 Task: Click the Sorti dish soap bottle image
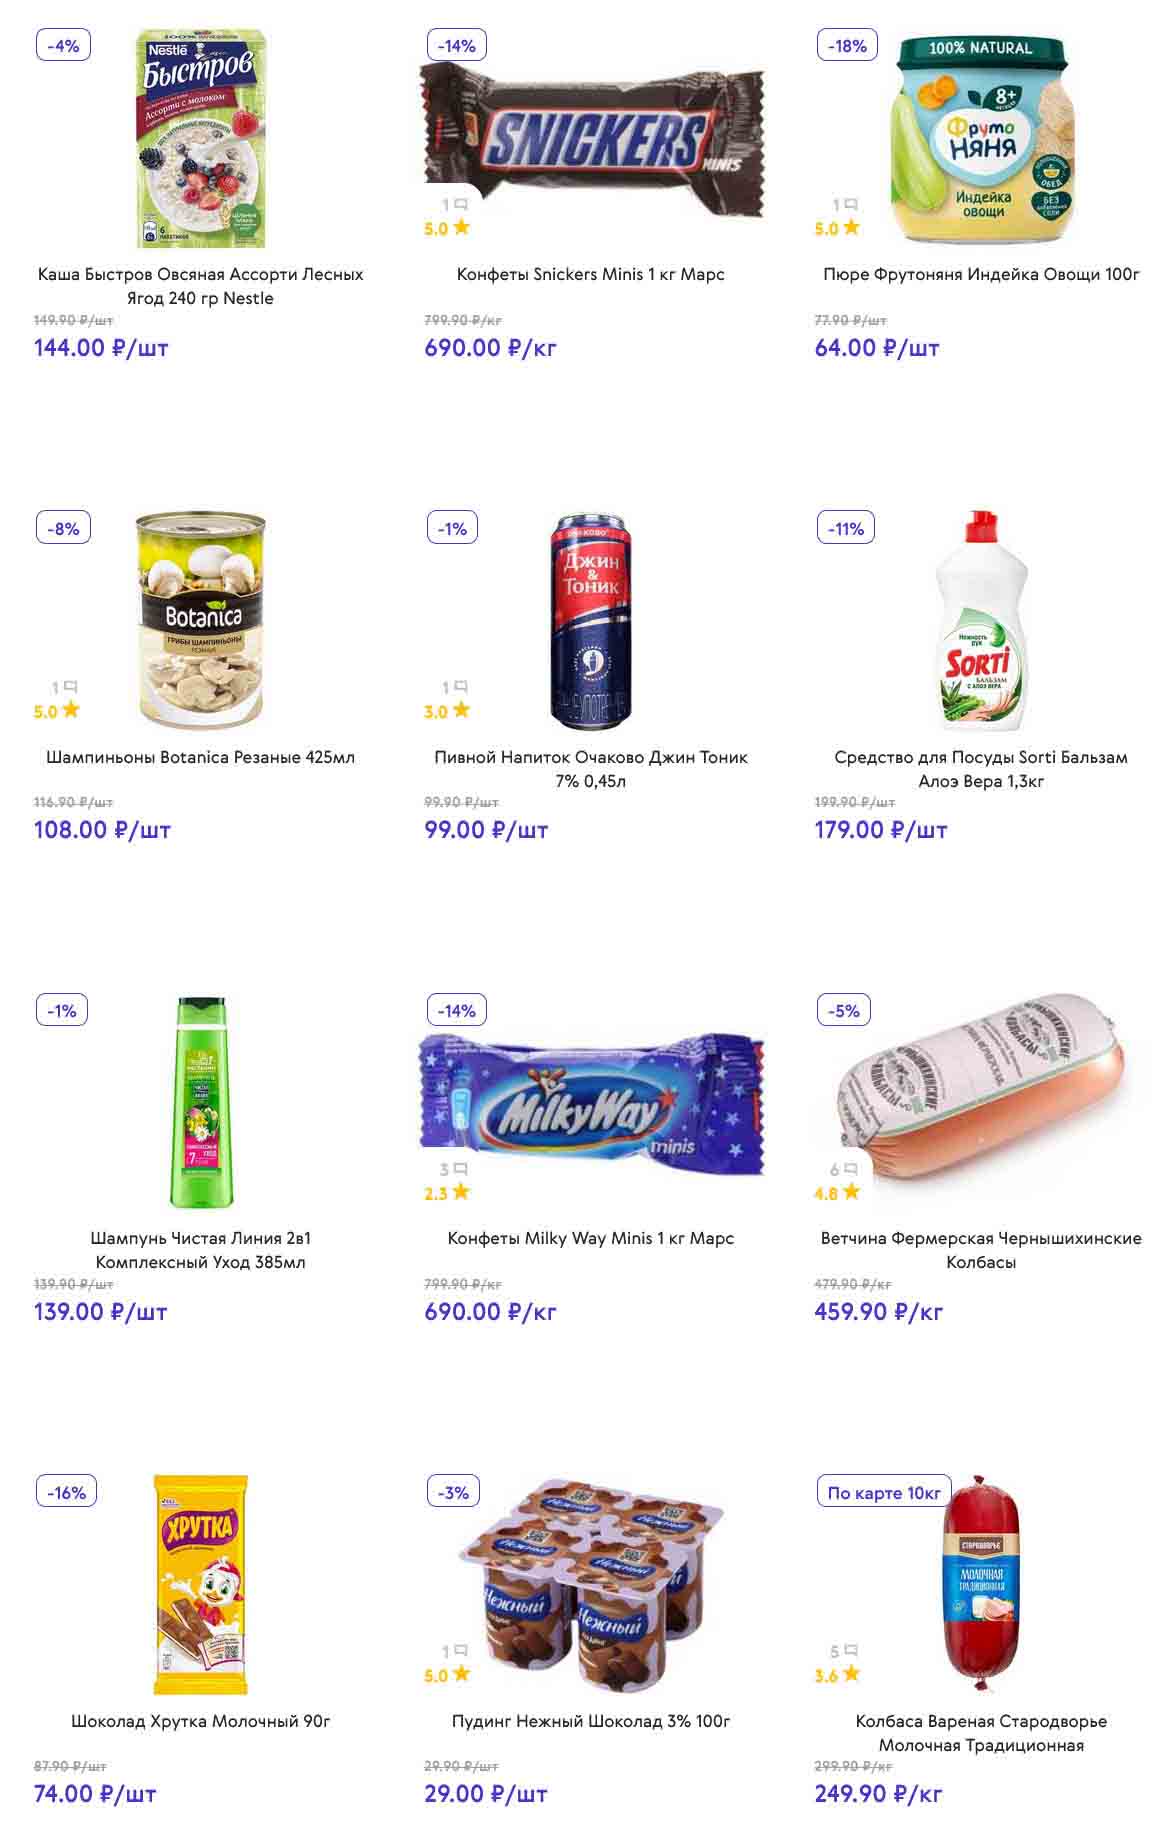pos(981,620)
